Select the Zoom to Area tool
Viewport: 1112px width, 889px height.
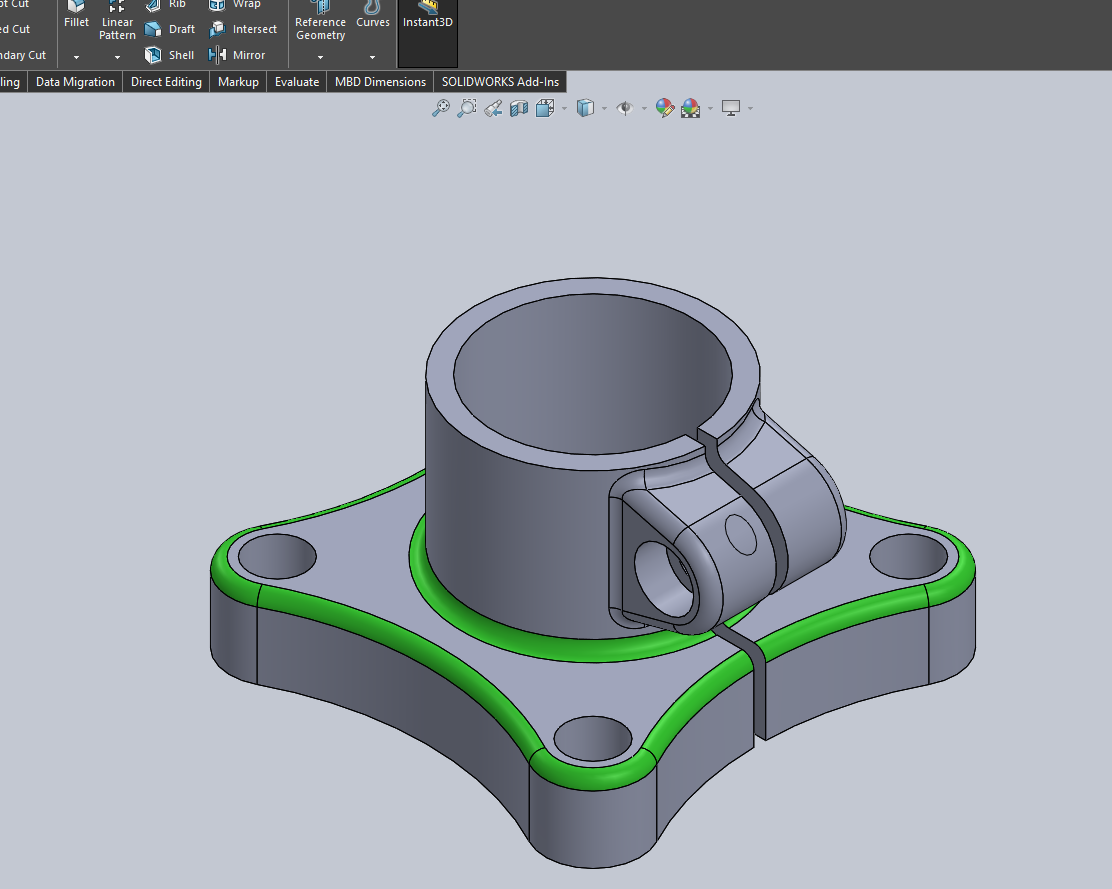coord(466,108)
